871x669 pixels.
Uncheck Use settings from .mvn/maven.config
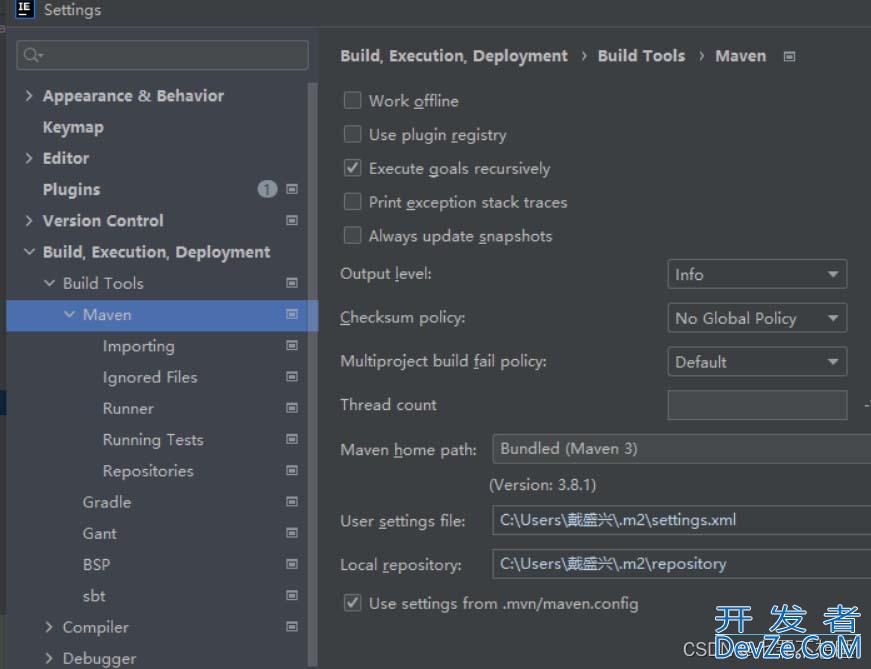click(353, 603)
